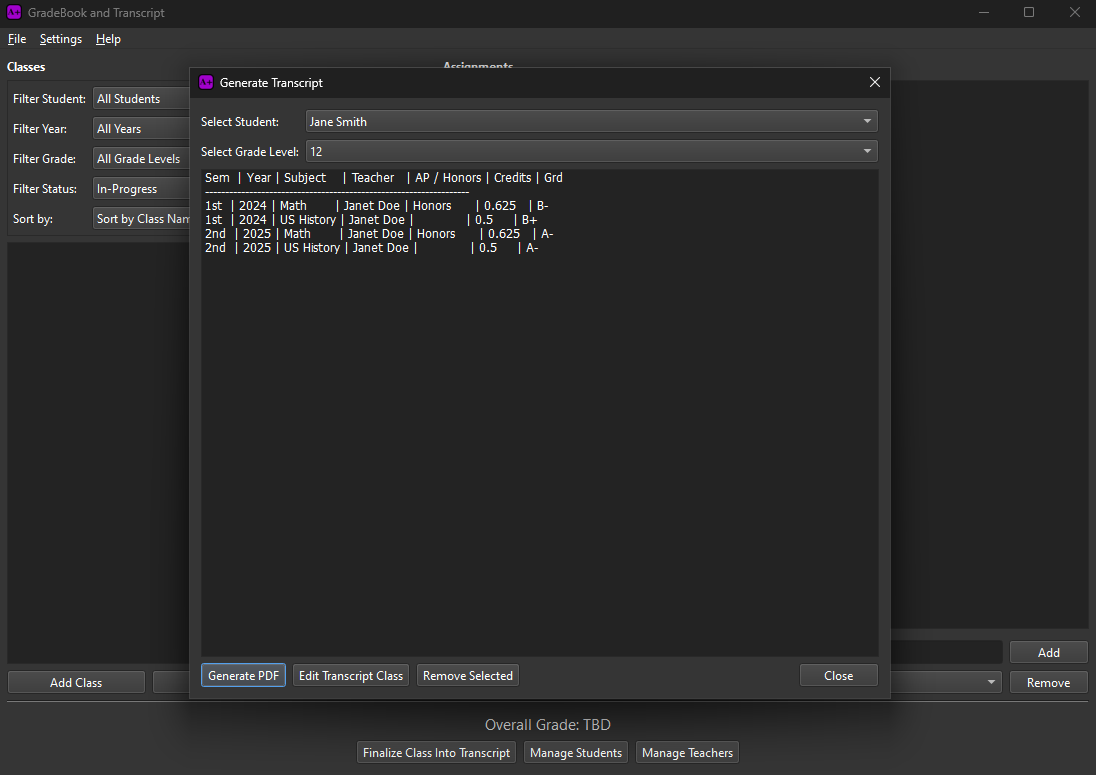Click the Overall Grade: TBD label
1096x775 pixels.
click(548, 725)
